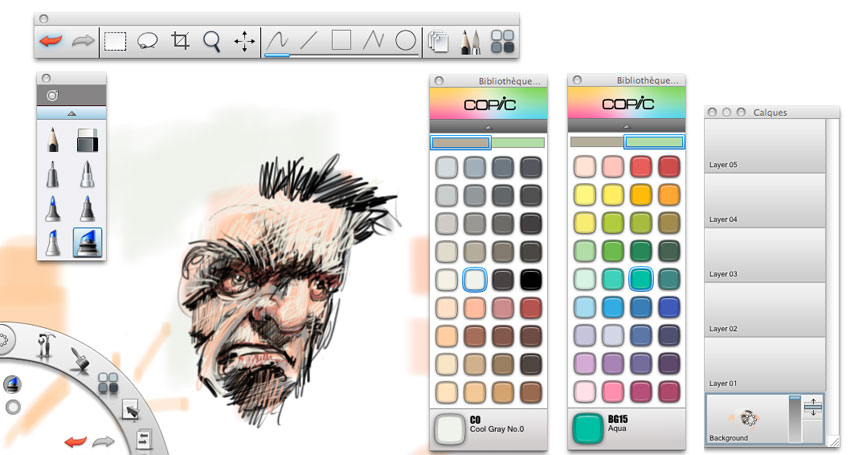Pick the pure black swatch in gray library
This screenshot has width=850, height=455.
(x=531, y=280)
